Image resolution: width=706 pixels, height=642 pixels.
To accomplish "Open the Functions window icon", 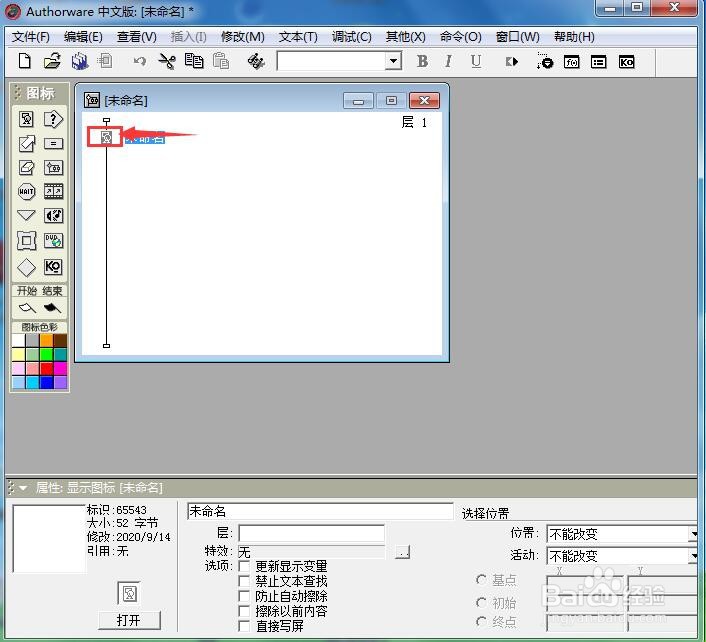I will [x=572, y=62].
